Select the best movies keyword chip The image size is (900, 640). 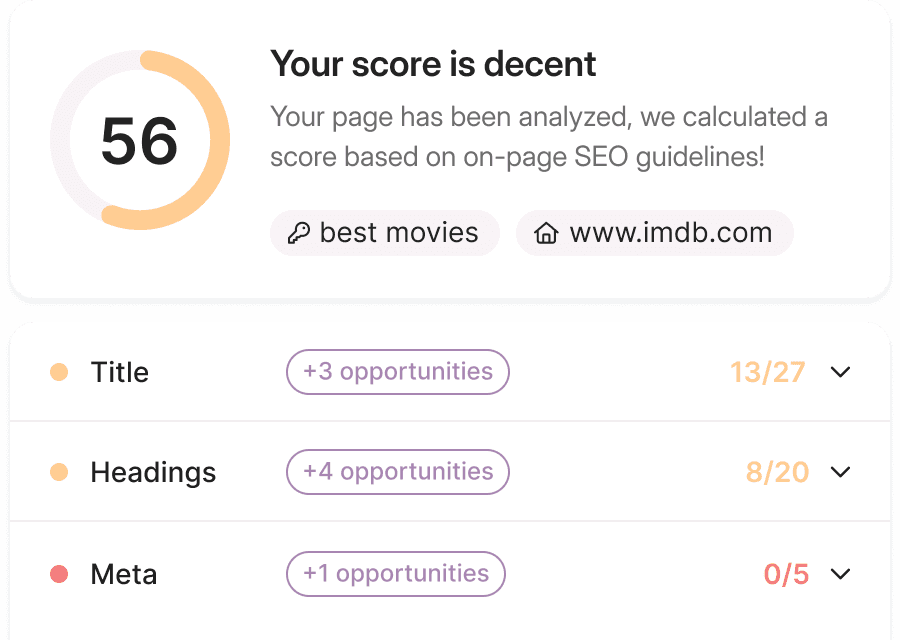point(385,233)
